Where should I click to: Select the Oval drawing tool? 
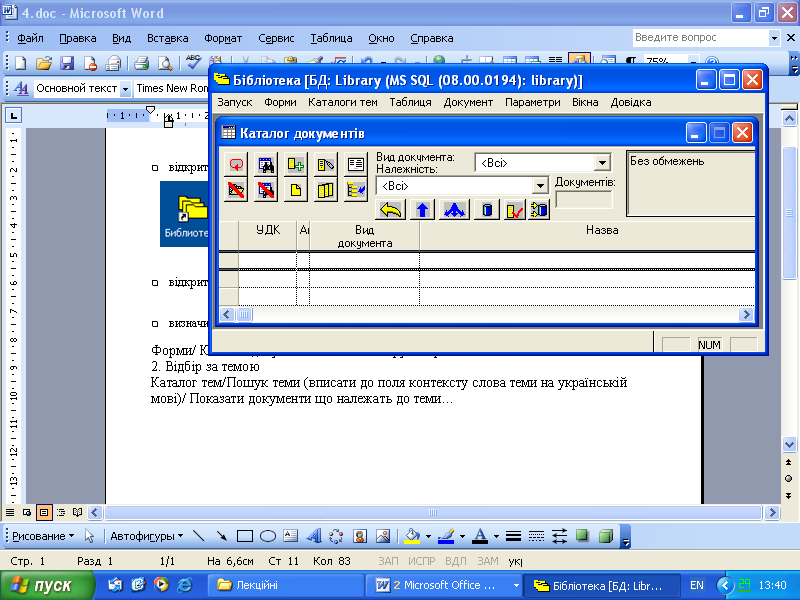pyautogui.click(x=268, y=536)
